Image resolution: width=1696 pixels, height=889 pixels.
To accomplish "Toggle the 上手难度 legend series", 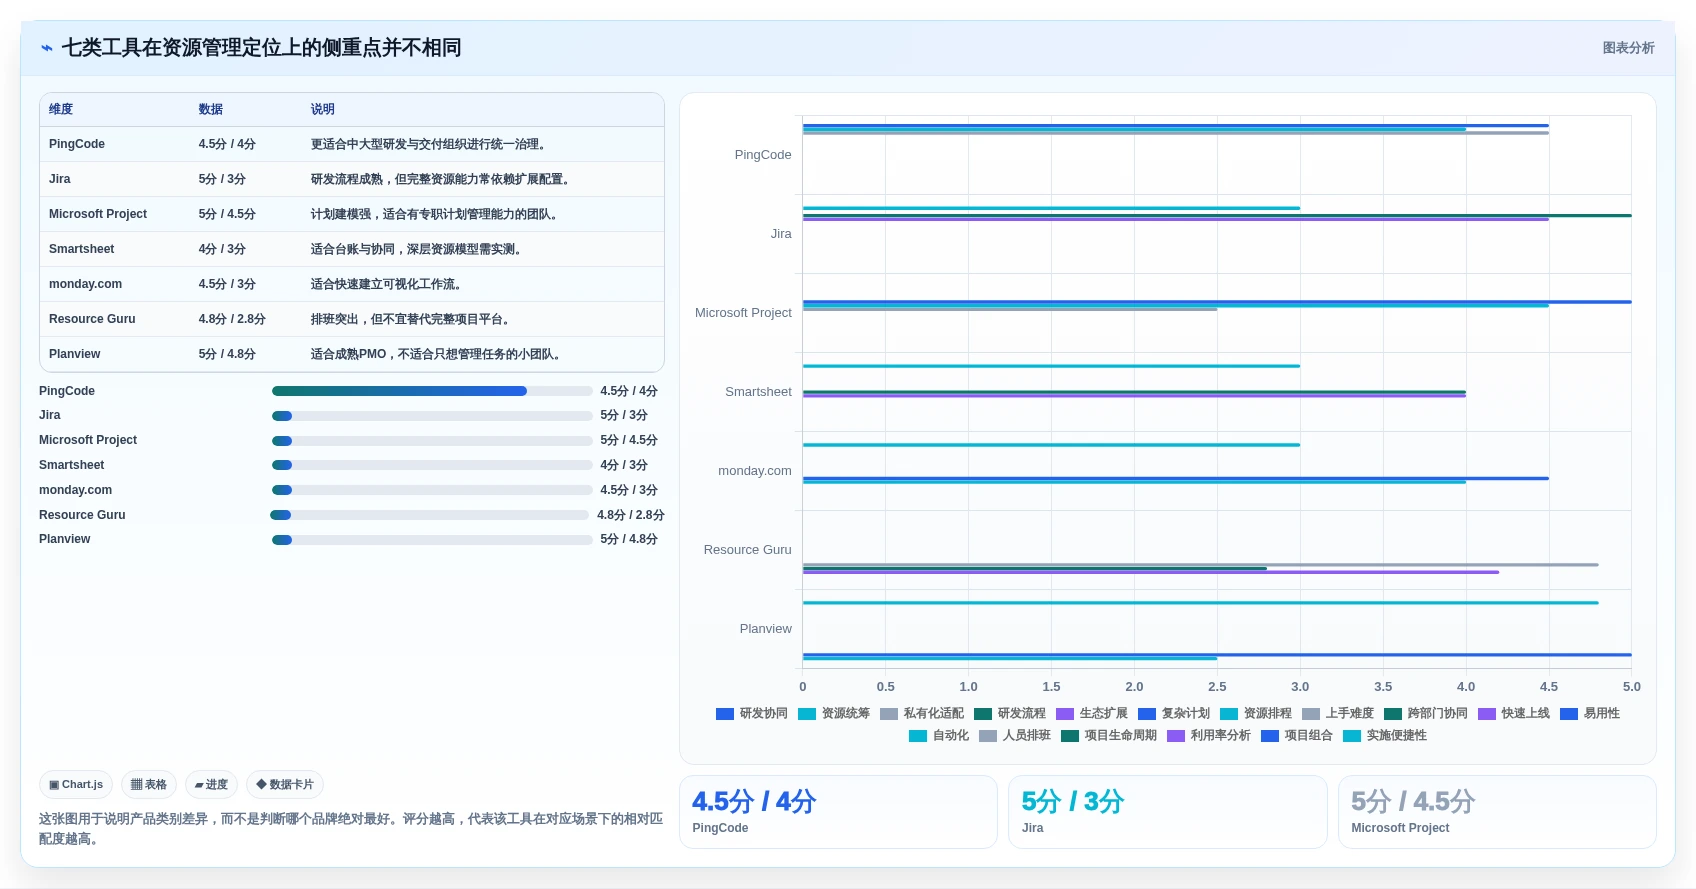I will tap(1338, 713).
